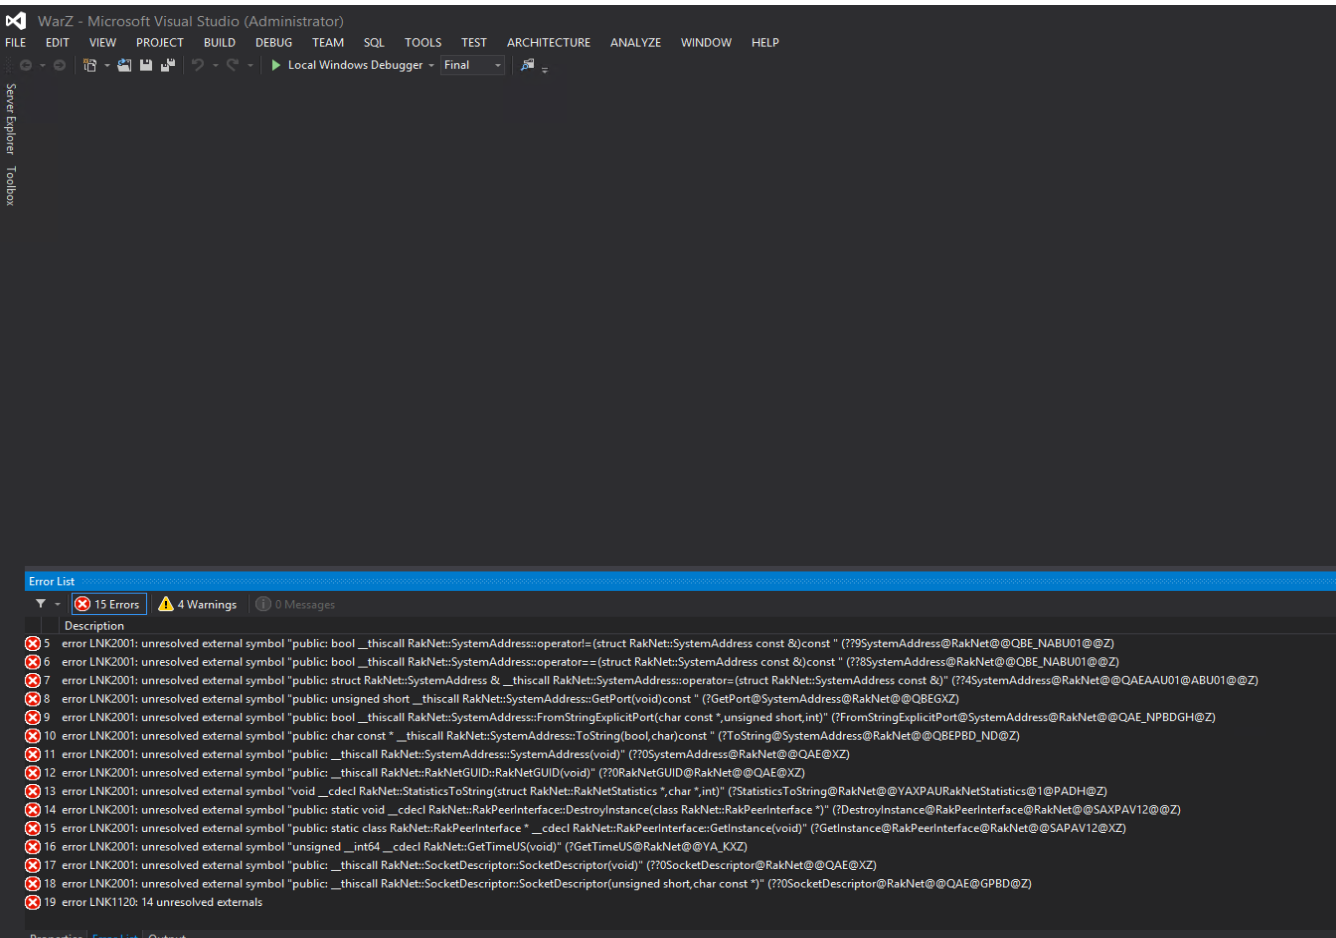The image size is (1336, 938).
Task: Click the Local Windows Debugger start button label
Action: click(x=355, y=65)
